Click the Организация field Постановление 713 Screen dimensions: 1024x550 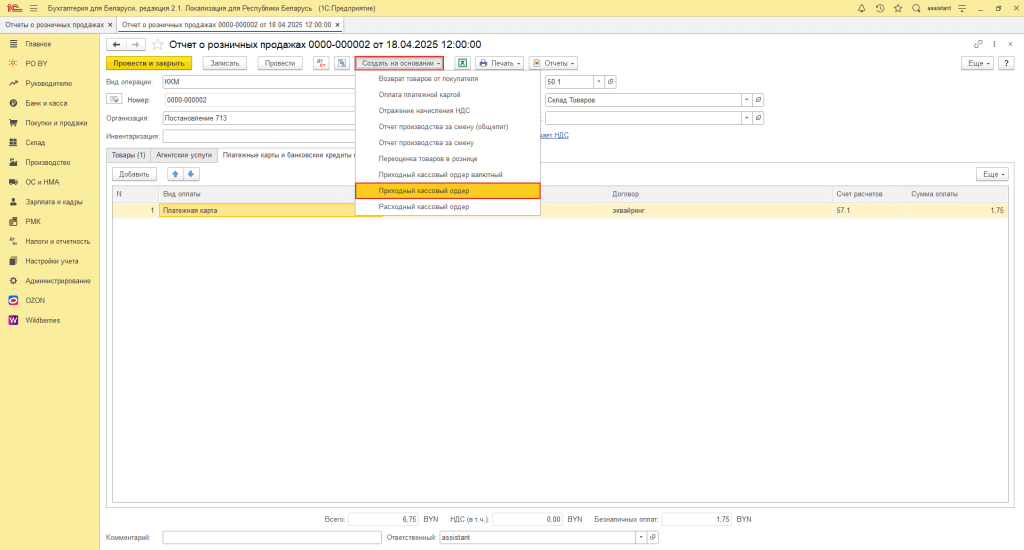tap(260, 118)
